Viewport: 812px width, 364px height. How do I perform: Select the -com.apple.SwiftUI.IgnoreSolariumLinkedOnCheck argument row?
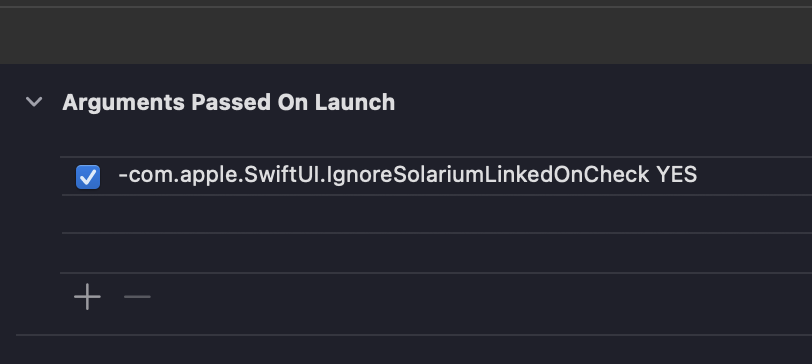click(x=436, y=176)
